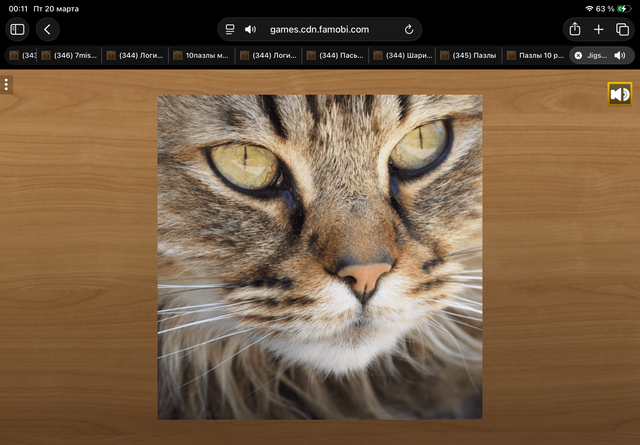Reload the games.cdn.famobi.com page
The height and width of the screenshot is (445, 640).
pos(409,30)
